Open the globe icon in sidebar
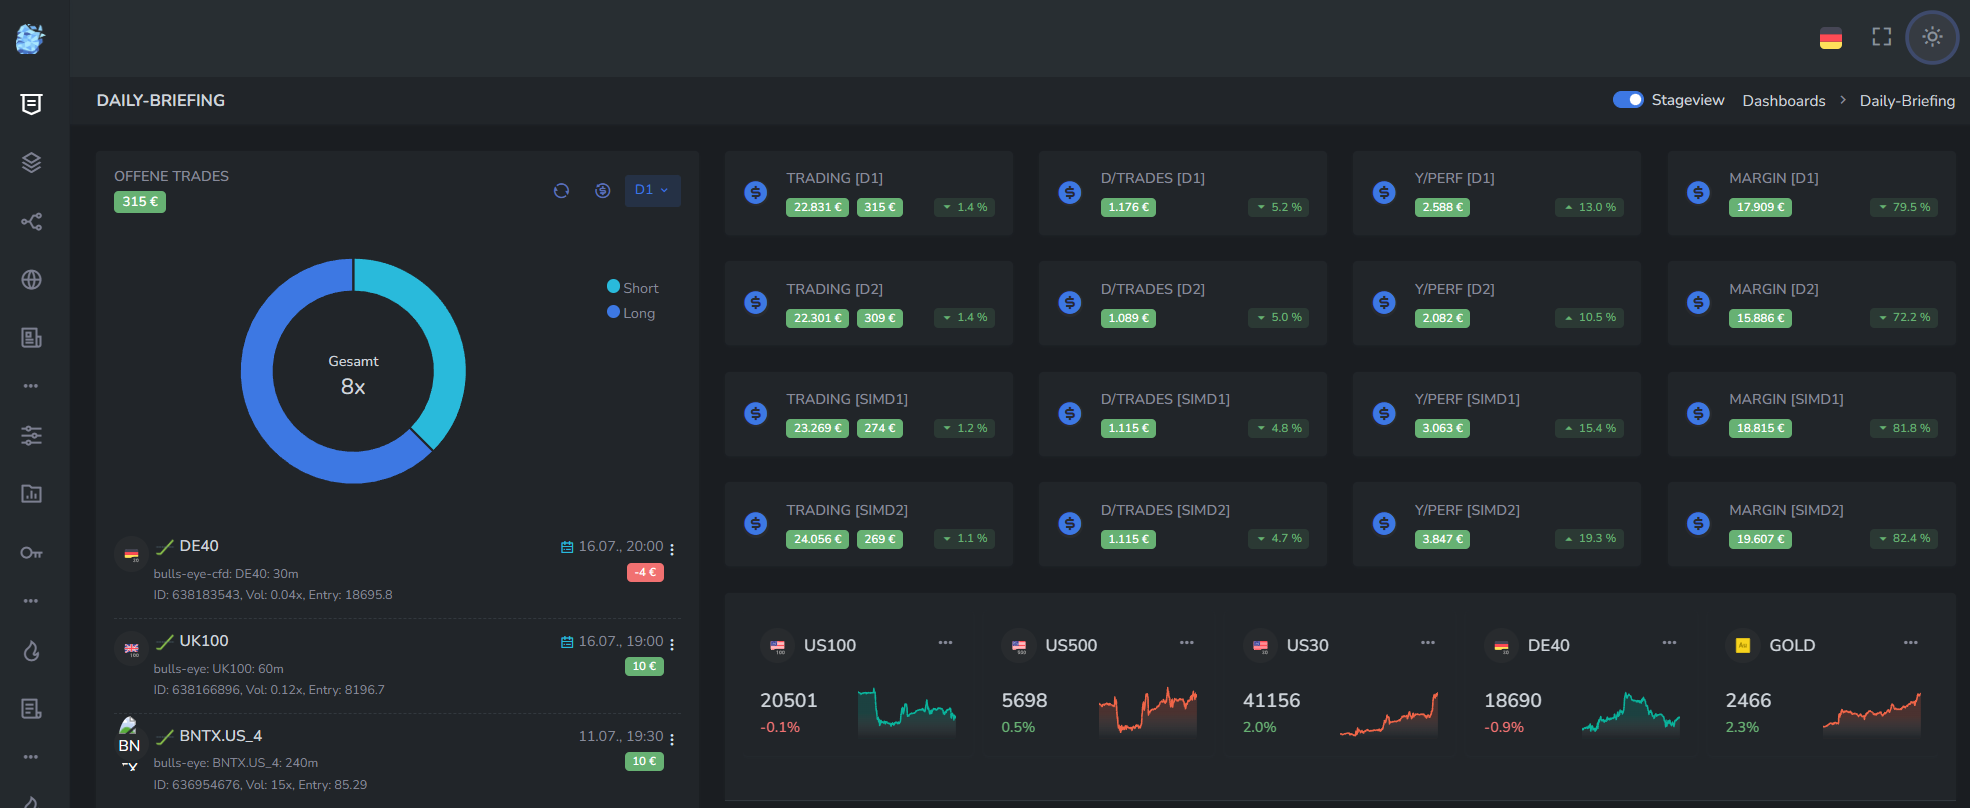 point(31,280)
